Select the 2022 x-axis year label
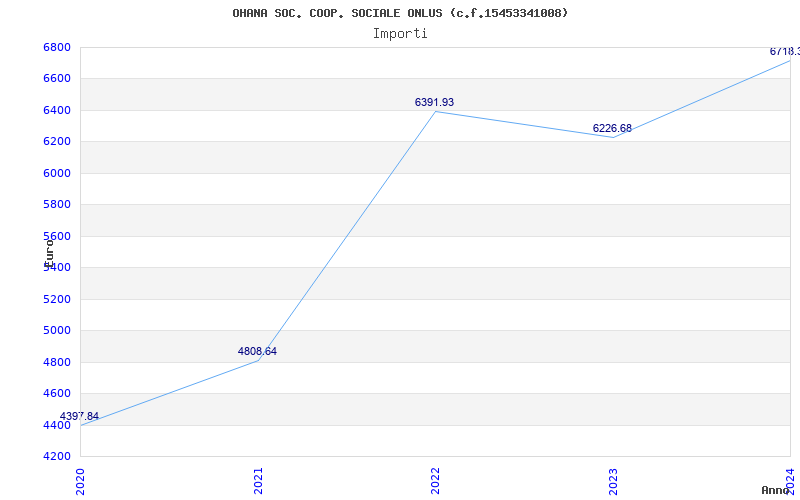Viewport: 800px width, 500px height. pyautogui.click(x=435, y=481)
